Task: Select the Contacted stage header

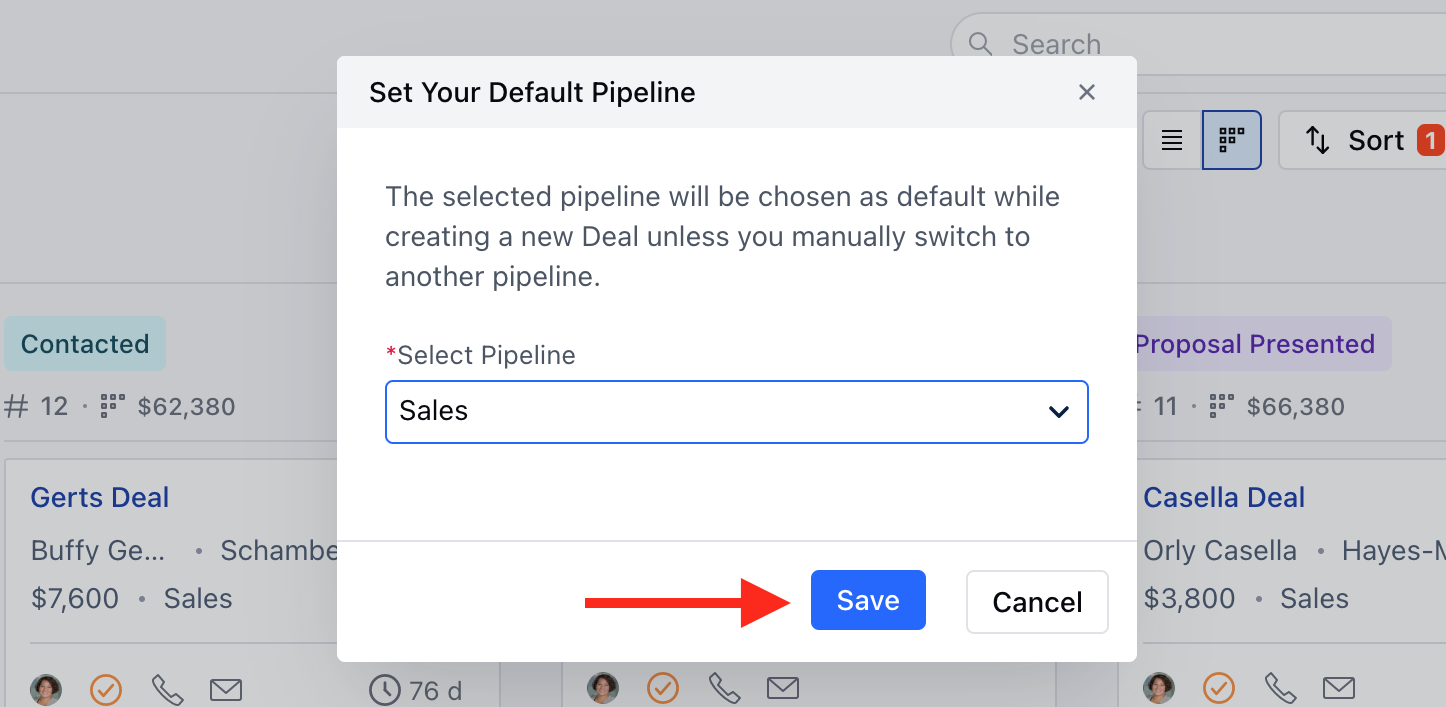Action: click(84, 343)
